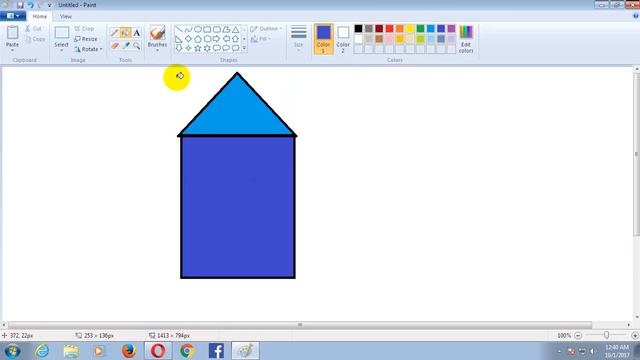Select the Eraser tool
640x360 pixels.
coord(115,46)
